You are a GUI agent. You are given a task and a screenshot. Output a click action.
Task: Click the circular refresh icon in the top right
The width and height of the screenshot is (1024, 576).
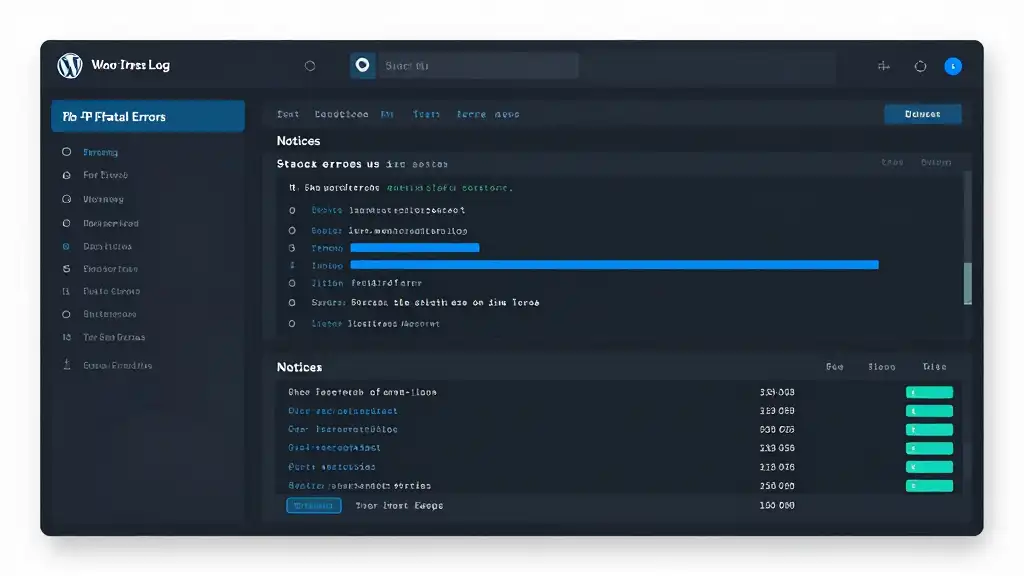point(920,66)
